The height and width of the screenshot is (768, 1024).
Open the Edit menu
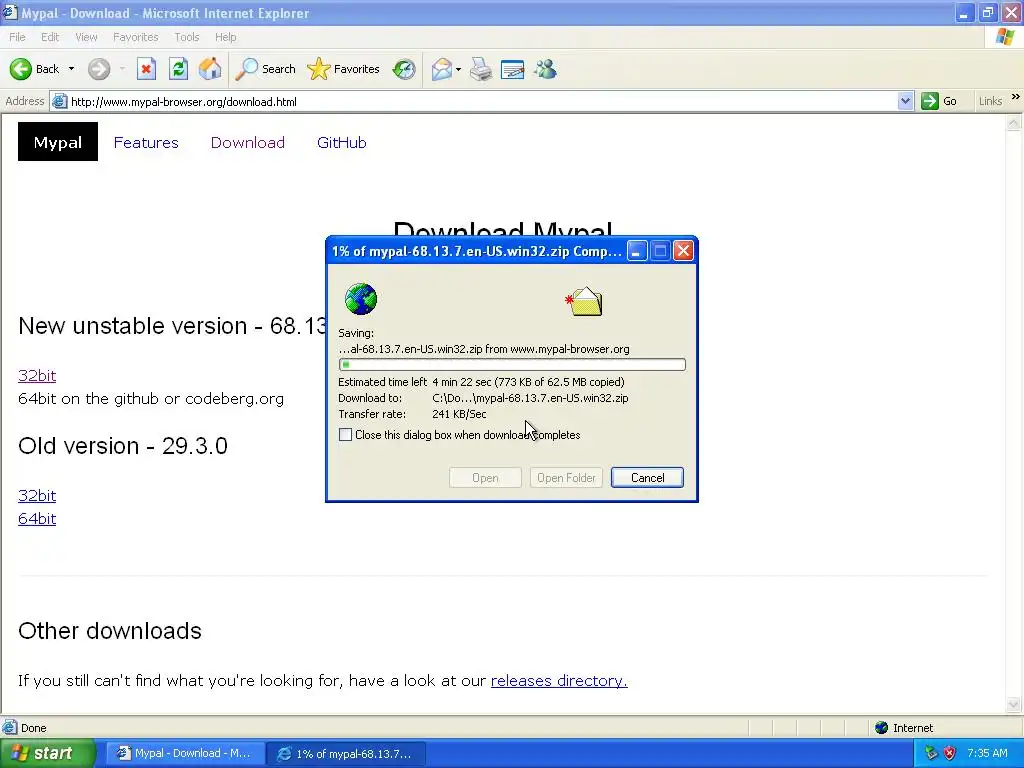coord(50,37)
